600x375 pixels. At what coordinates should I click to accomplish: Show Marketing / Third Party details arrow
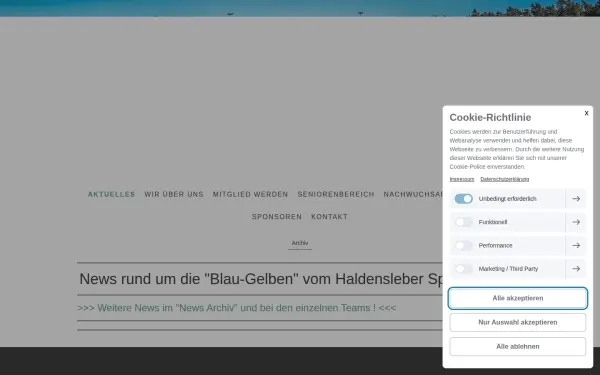point(576,269)
